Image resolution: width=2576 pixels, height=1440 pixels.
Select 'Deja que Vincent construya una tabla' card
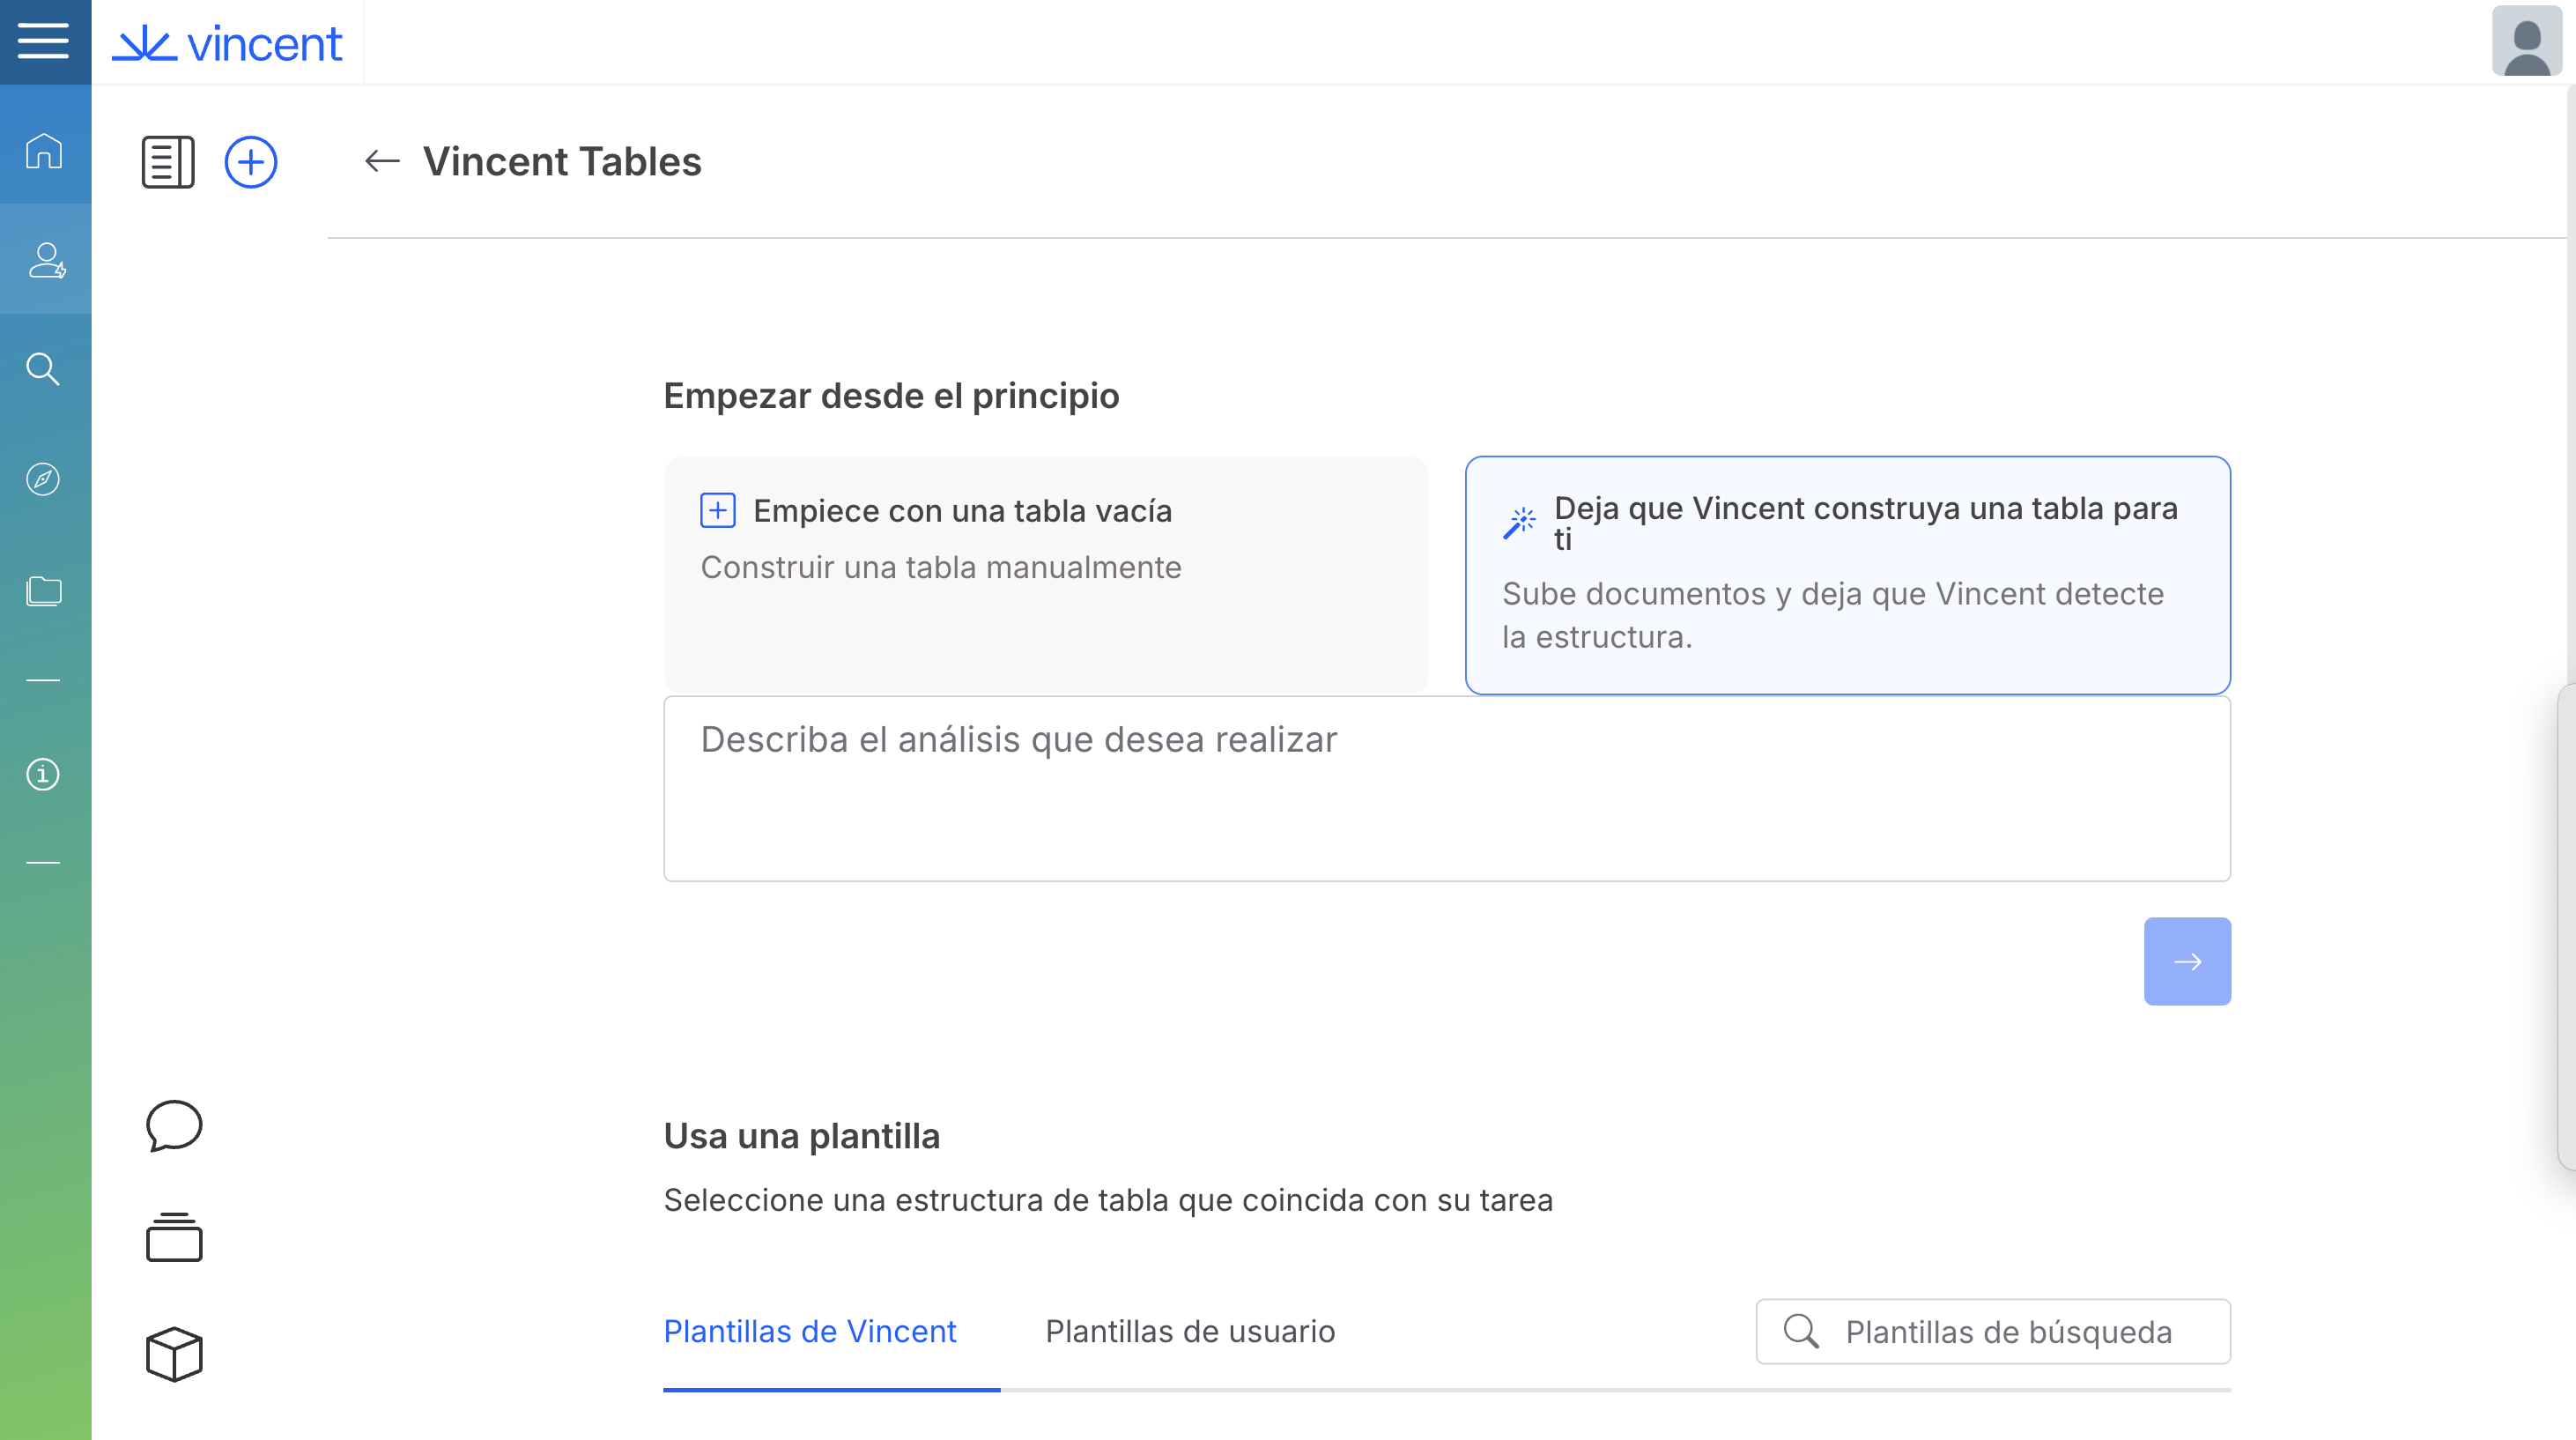(x=1847, y=574)
